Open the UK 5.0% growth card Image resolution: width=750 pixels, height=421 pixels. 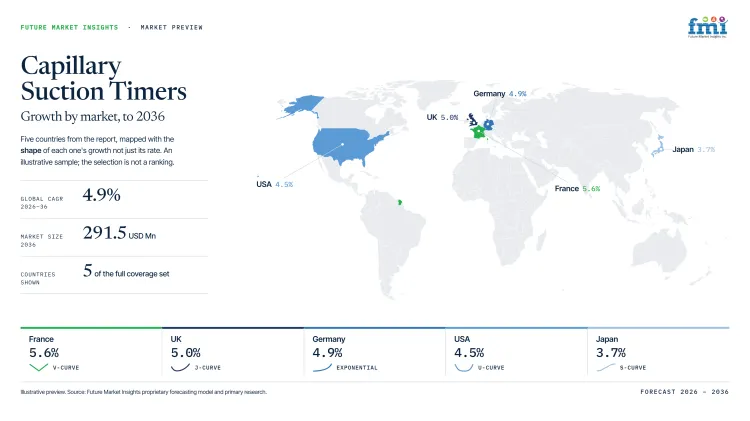(233, 353)
